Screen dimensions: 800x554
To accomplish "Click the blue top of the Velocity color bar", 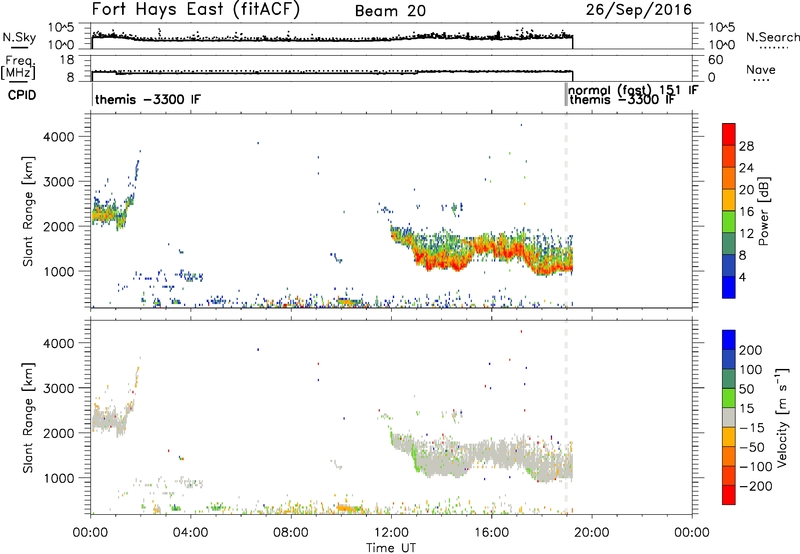I will coord(729,340).
